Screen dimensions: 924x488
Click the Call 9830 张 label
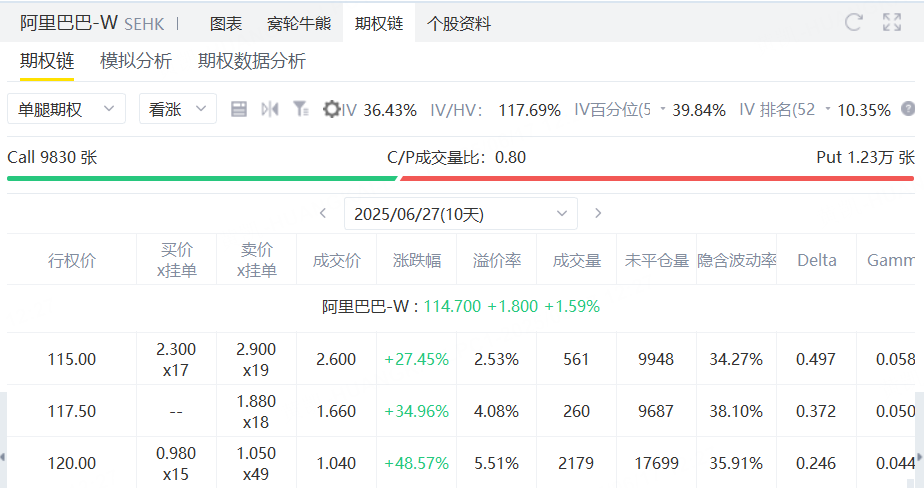(x=52, y=157)
